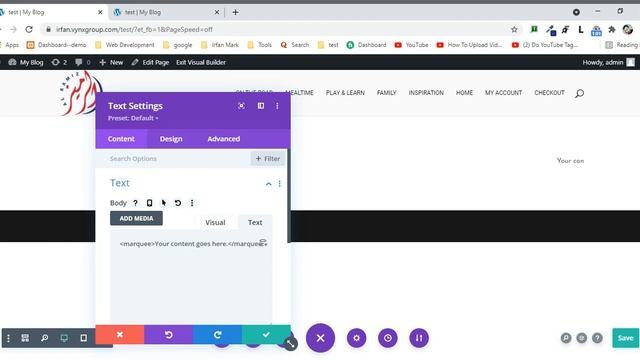
Task: Switch editor to Visual tab
Action: (215, 222)
